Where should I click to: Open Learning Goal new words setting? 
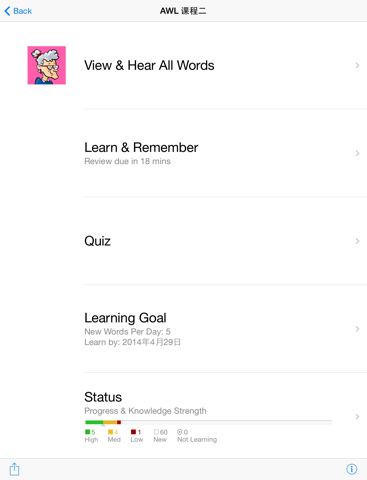point(127,332)
